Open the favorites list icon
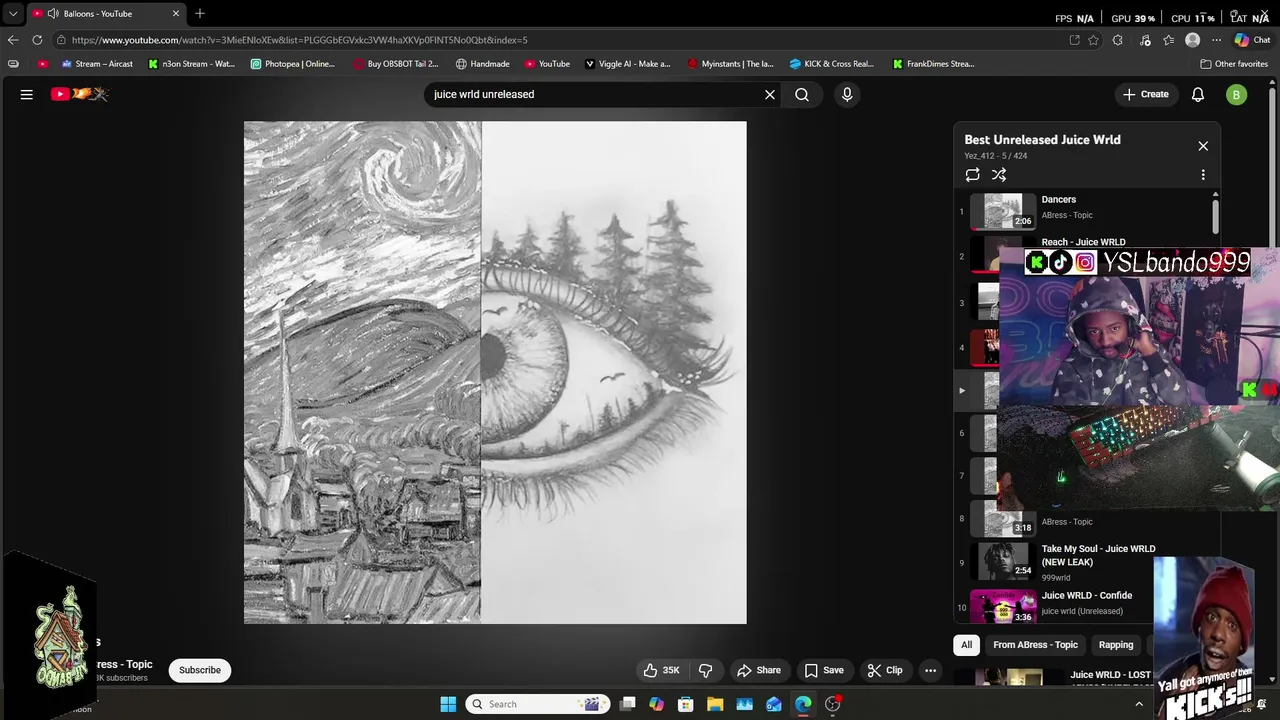 tap(1168, 40)
